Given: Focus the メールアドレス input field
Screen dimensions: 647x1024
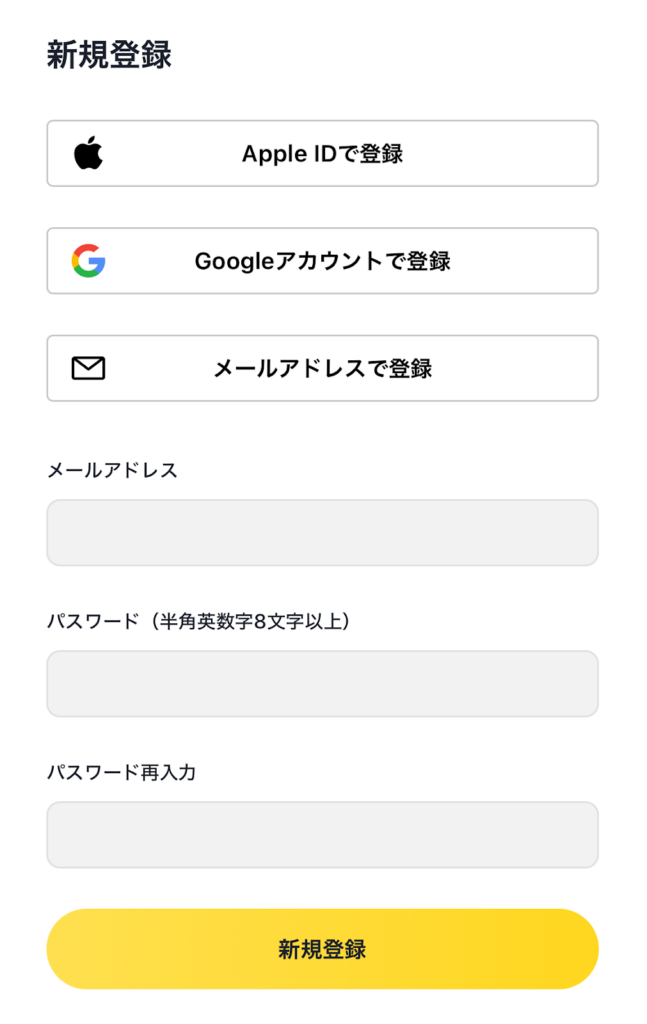Looking at the screenshot, I should 322,533.
